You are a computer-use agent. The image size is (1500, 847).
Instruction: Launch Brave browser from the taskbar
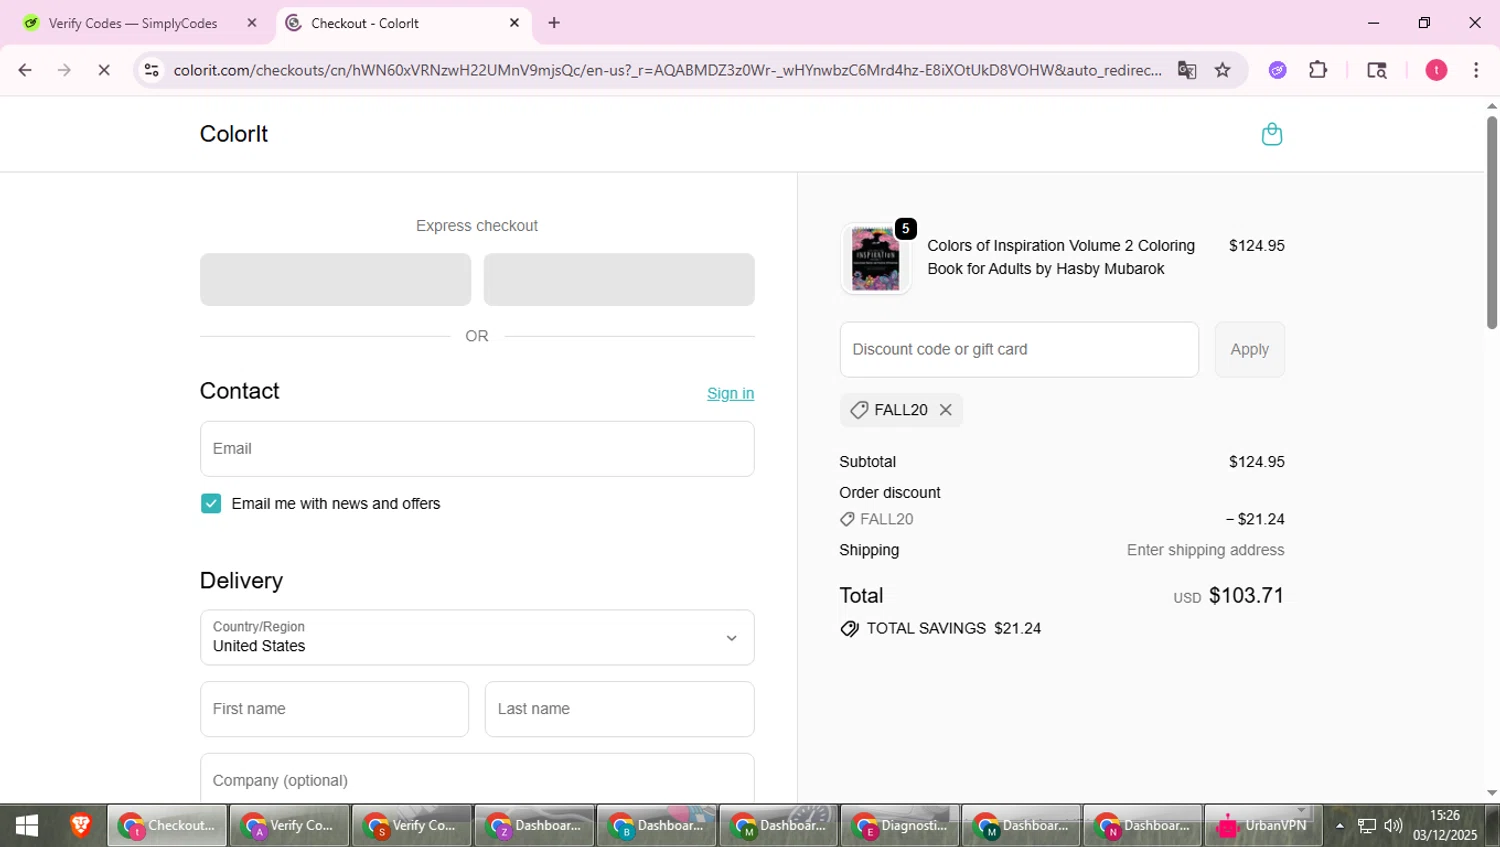[x=81, y=826]
